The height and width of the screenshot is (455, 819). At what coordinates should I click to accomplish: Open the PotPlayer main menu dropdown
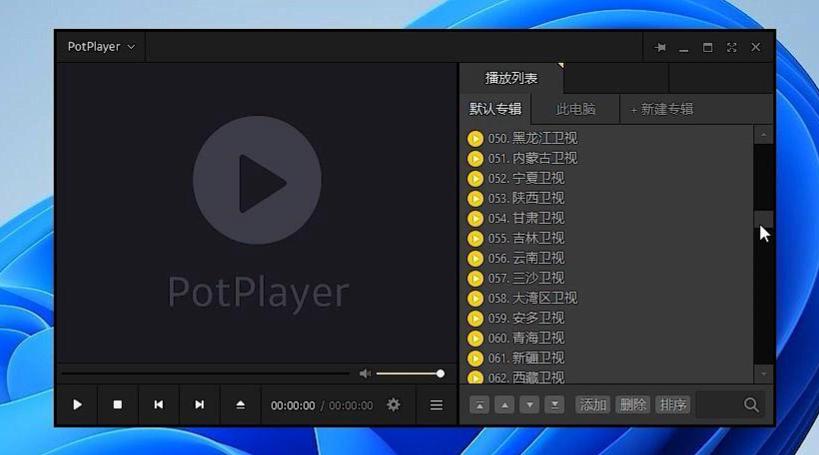(x=101, y=47)
